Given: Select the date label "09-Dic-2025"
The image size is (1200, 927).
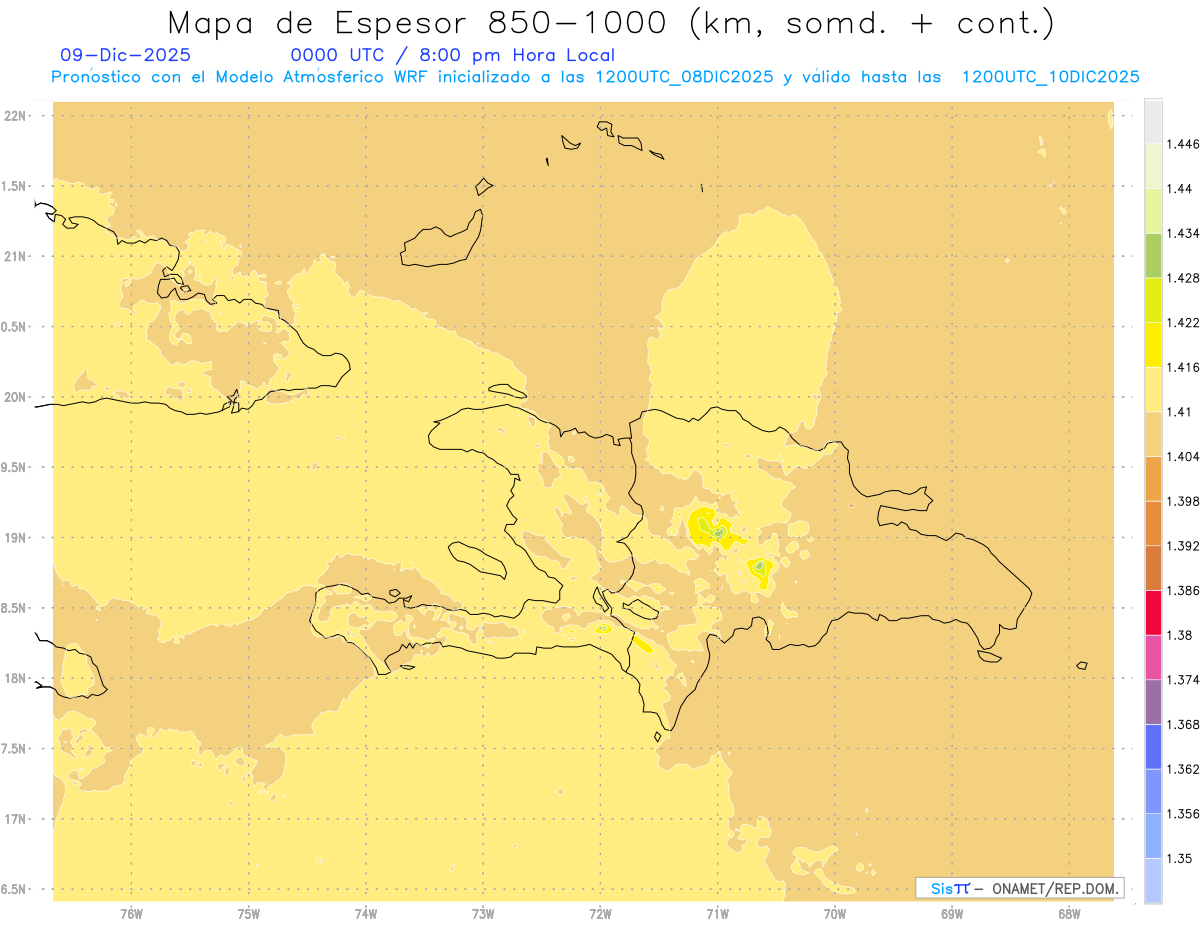Looking at the screenshot, I should (125, 56).
